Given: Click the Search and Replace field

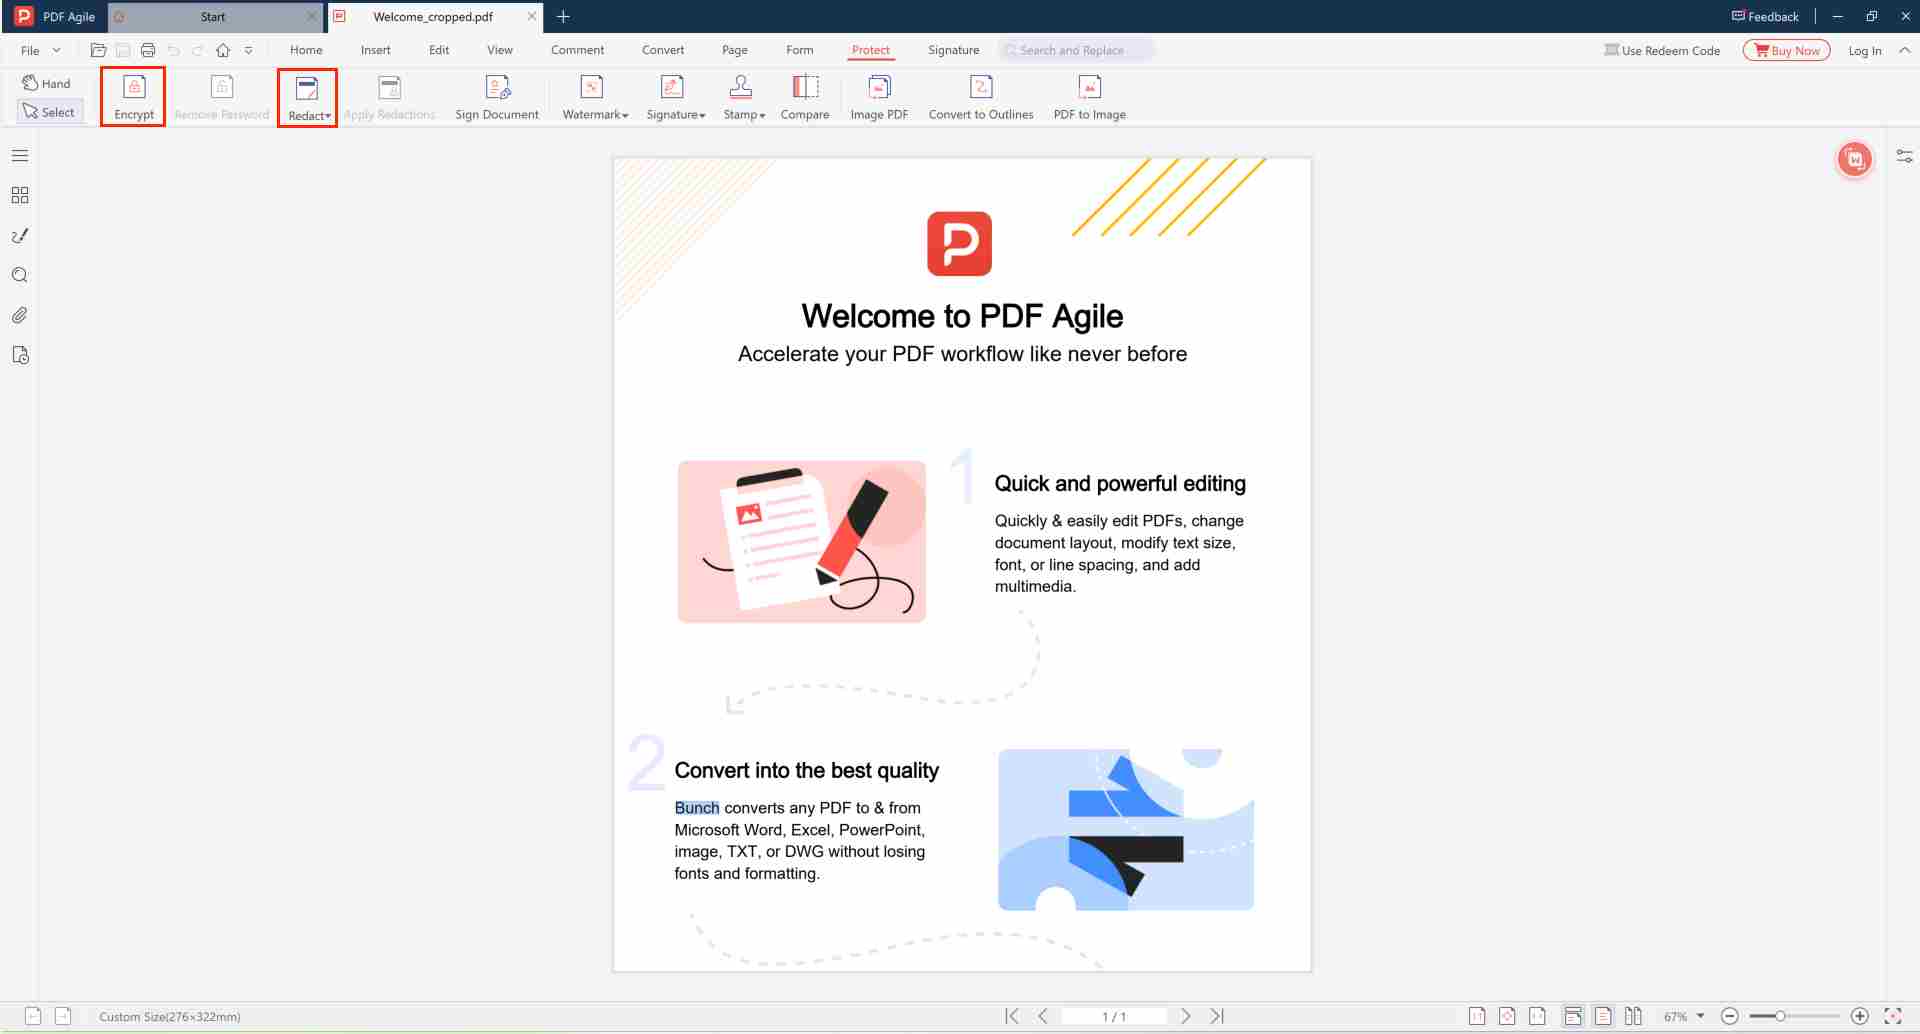Looking at the screenshot, I should 1075,50.
